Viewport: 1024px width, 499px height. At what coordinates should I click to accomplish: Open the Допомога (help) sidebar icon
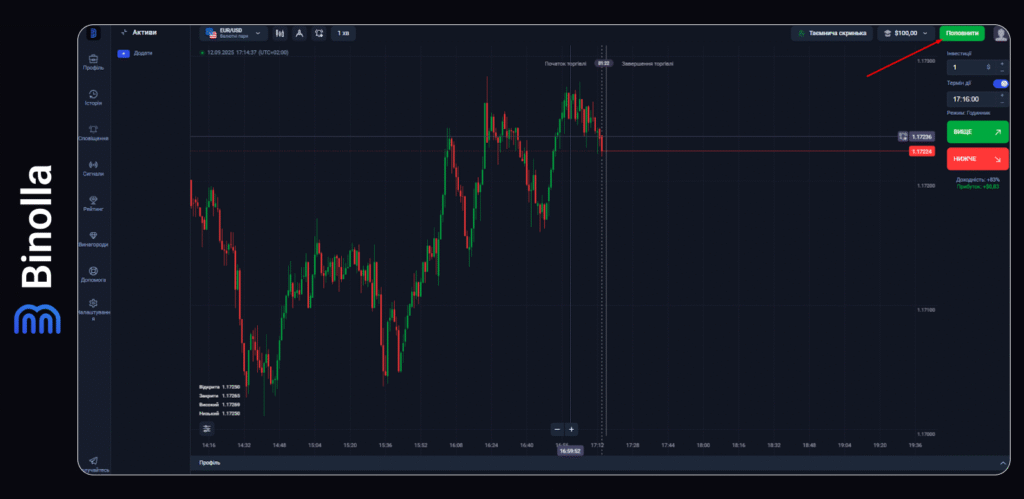pos(93,270)
